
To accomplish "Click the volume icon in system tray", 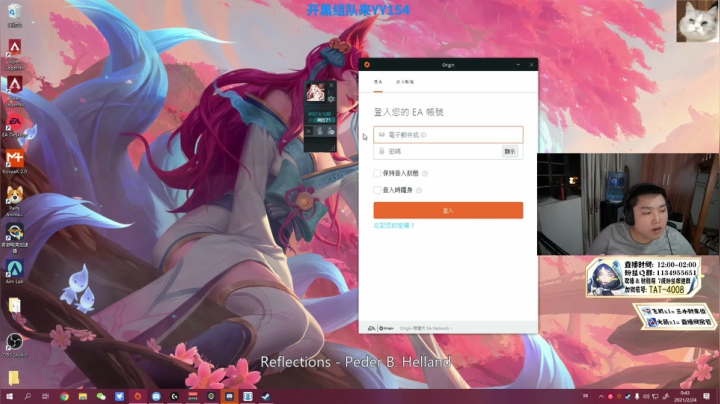I will coord(646,396).
